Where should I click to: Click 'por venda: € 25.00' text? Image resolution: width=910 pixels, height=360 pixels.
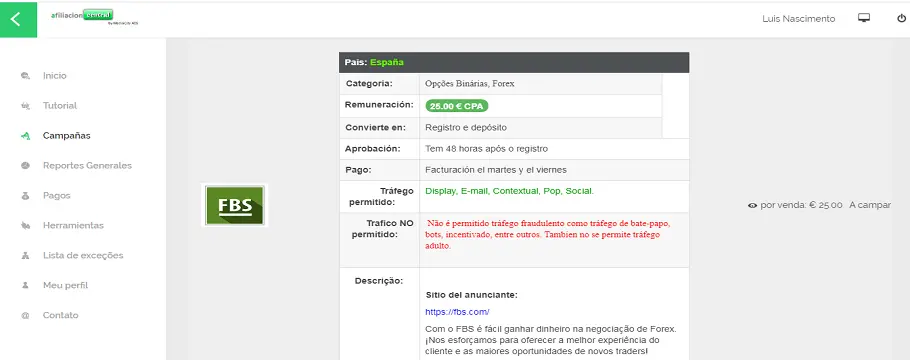[x=801, y=206]
